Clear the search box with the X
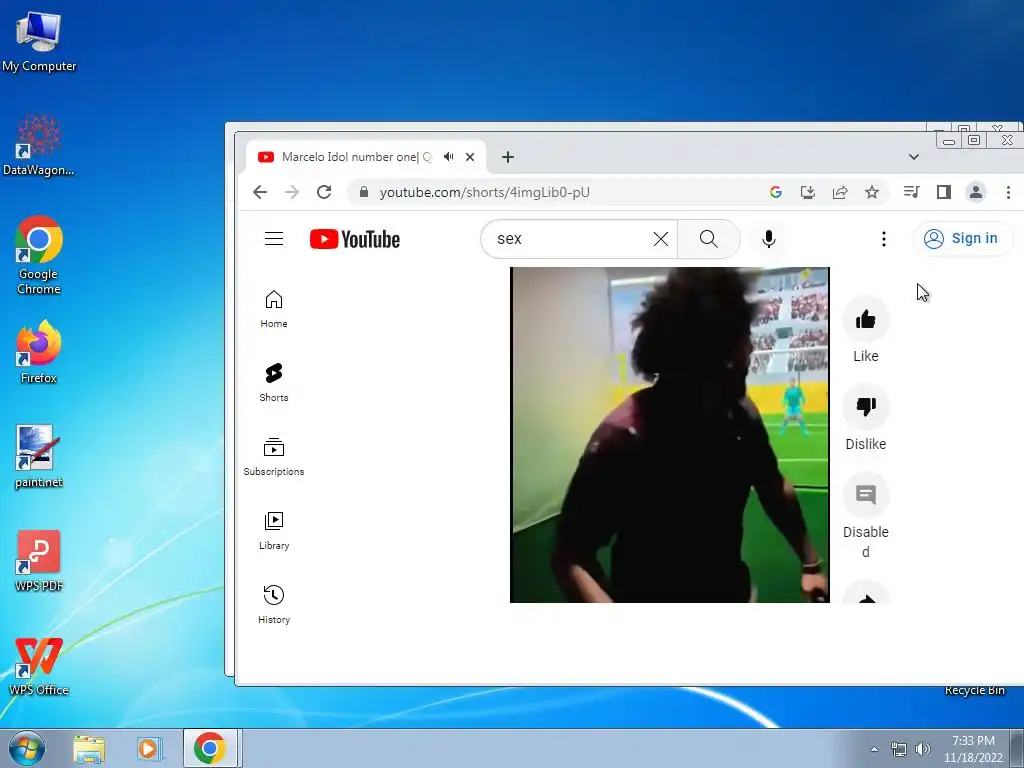Screen dimensions: 1024x768 pyautogui.click(x=660, y=239)
